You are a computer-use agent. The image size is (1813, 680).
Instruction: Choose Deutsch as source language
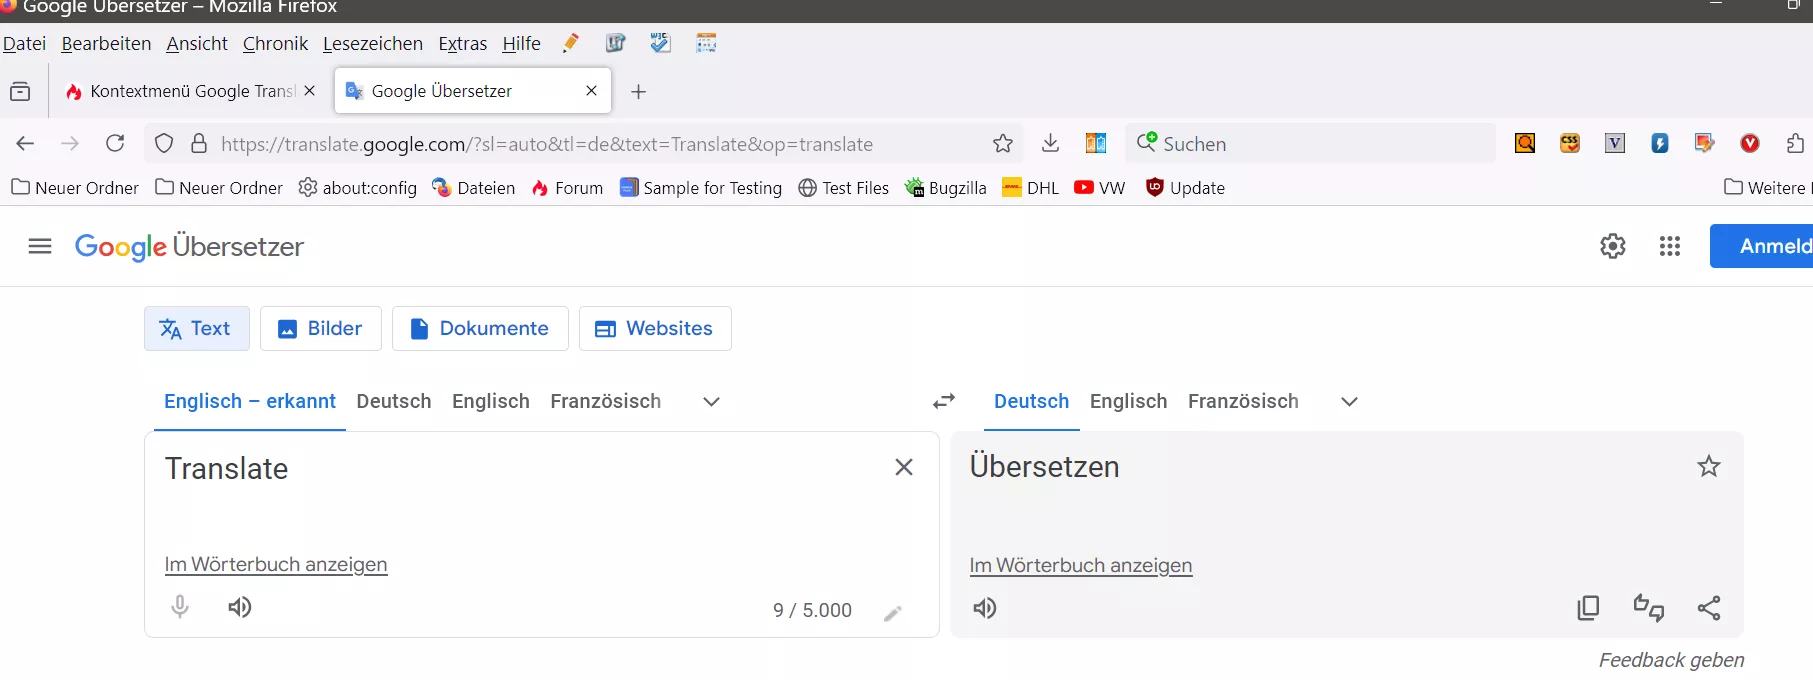[394, 401]
